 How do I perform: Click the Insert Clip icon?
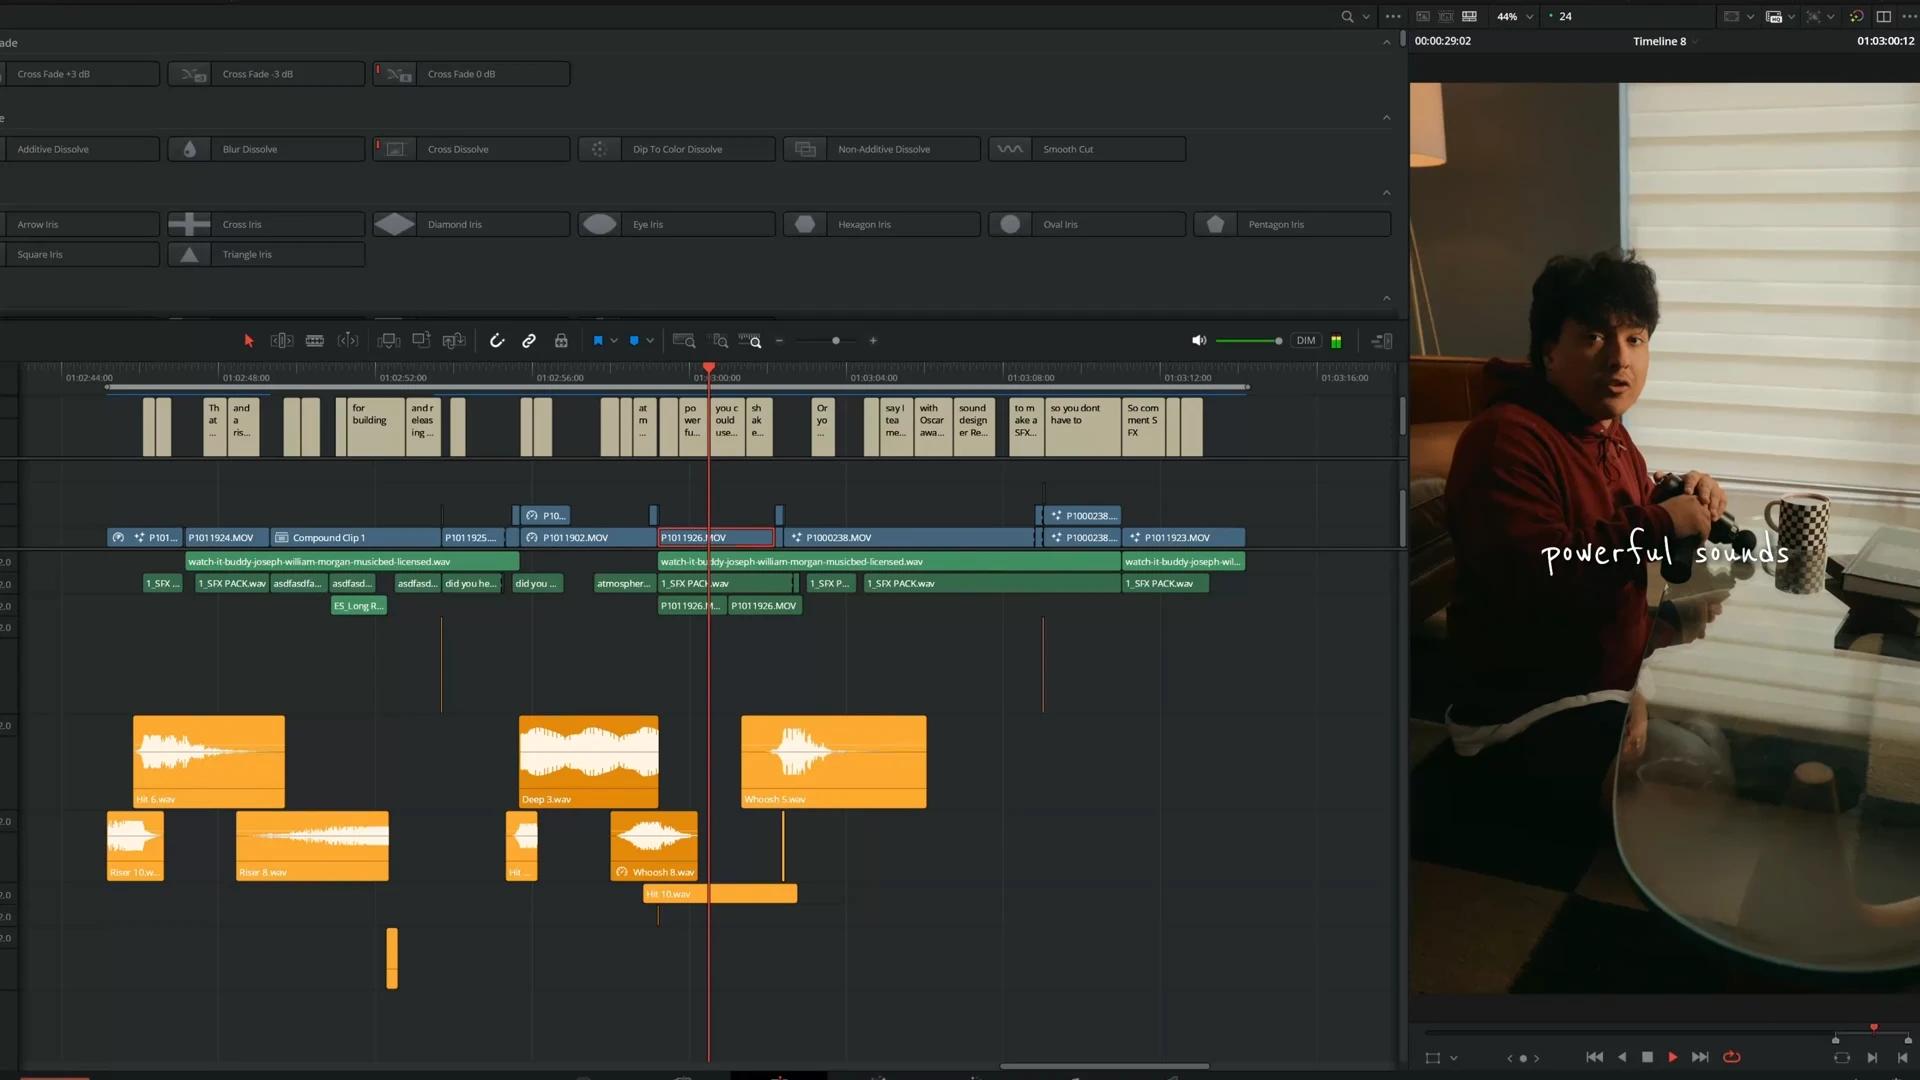point(388,341)
